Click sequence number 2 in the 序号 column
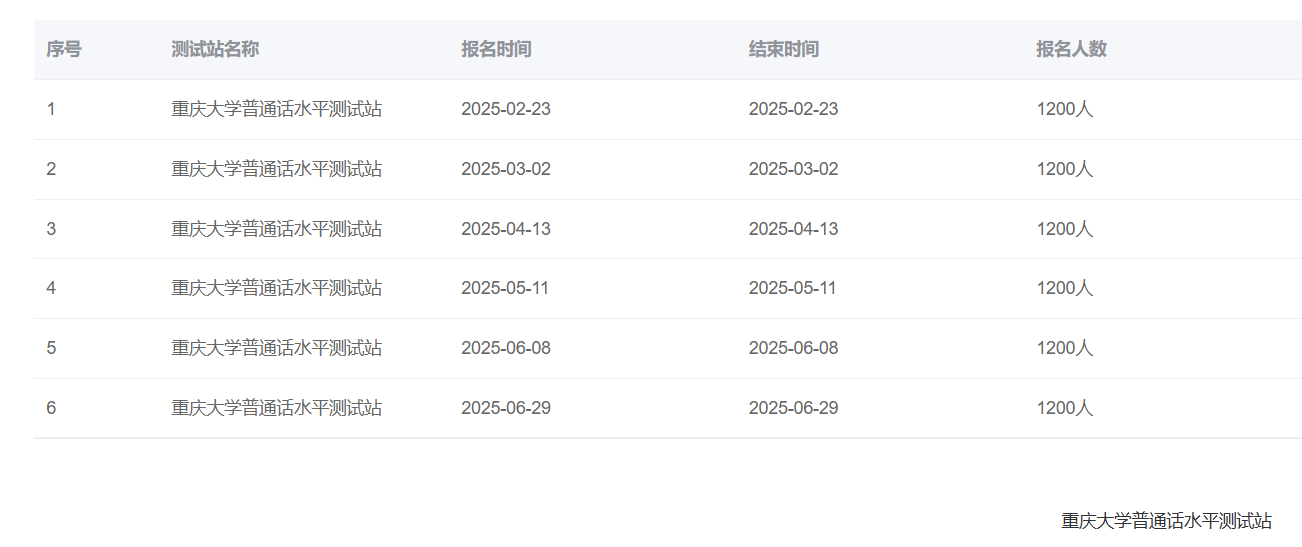Screen dimensions: 1302x547 pyautogui.click(x=51, y=169)
